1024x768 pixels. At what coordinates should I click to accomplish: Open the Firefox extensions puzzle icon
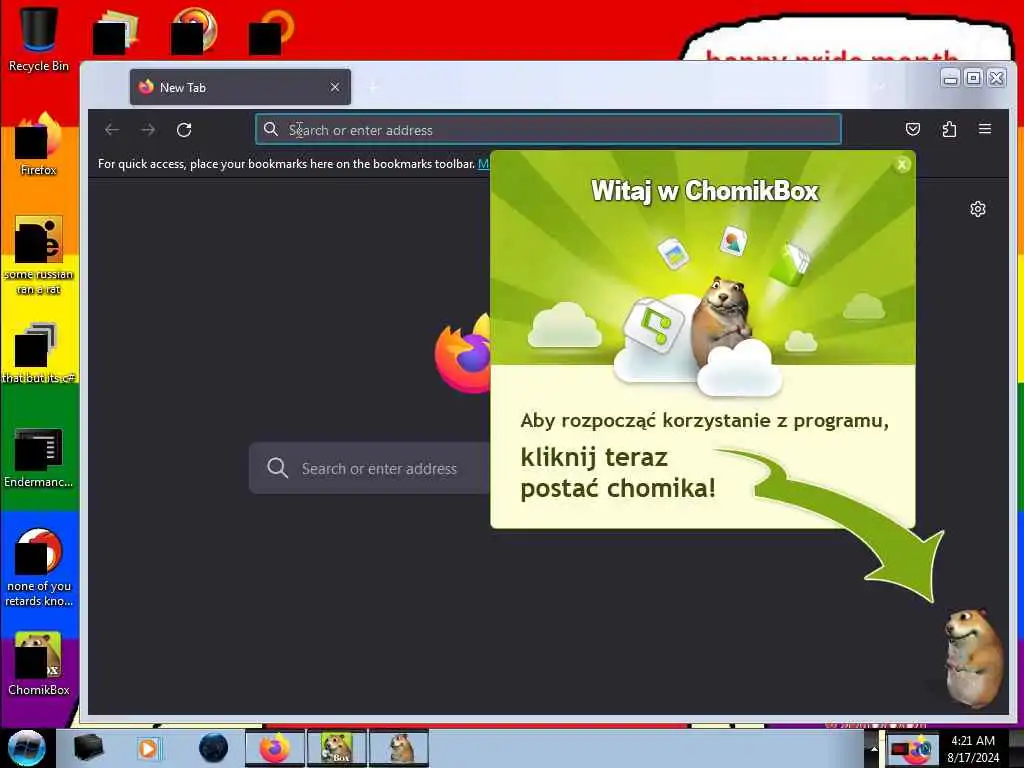(949, 129)
